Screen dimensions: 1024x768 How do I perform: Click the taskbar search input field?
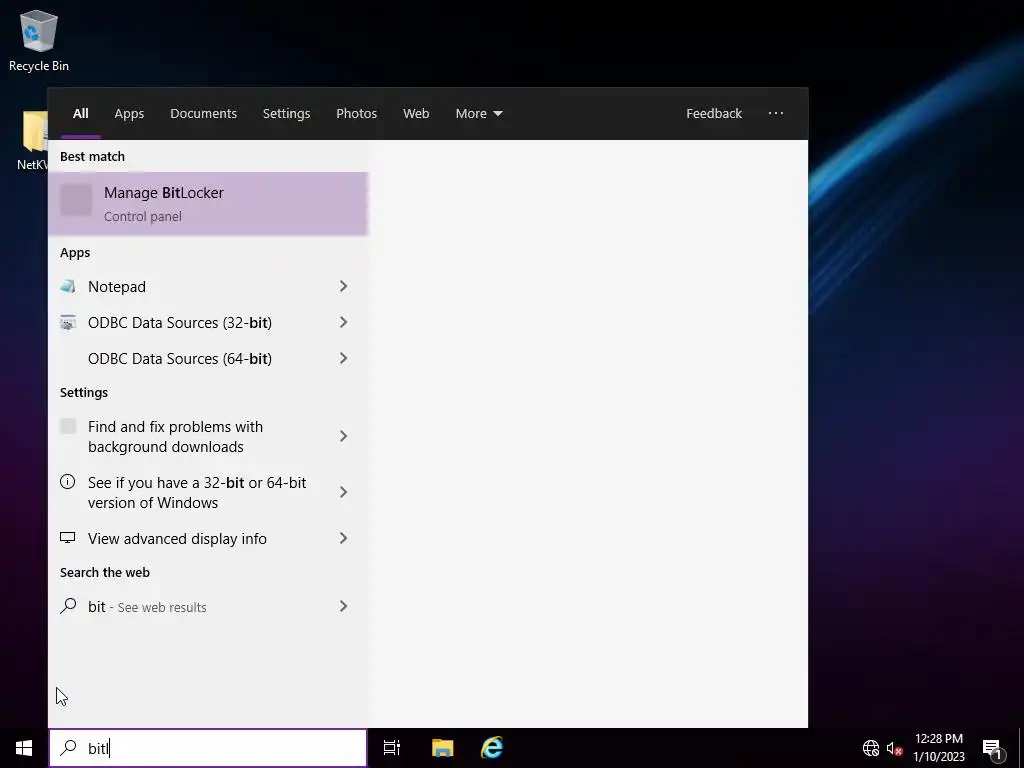tap(208, 748)
